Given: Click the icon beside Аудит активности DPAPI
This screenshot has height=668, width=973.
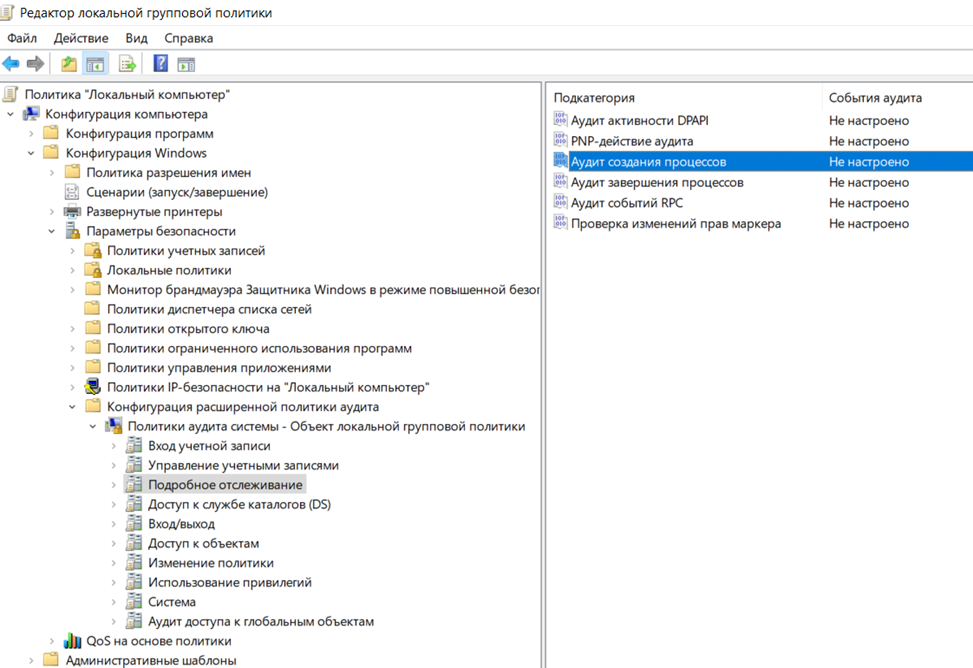Looking at the screenshot, I should pyautogui.click(x=559, y=120).
